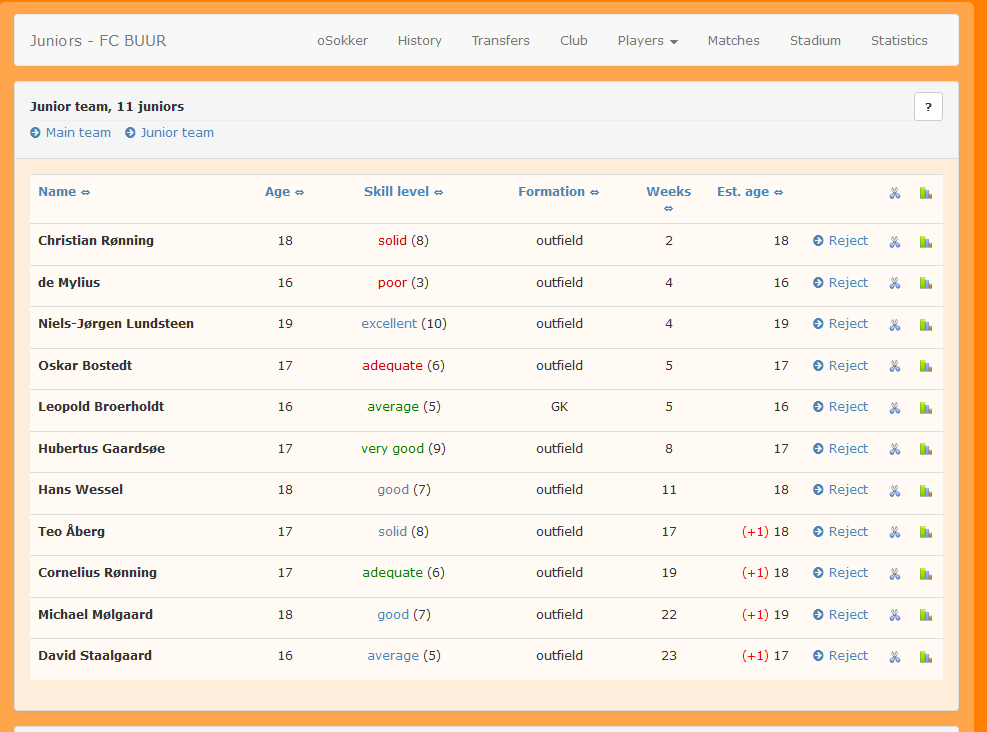
Task: Reject junior David Staalgaard
Action: [x=840, y=656]
